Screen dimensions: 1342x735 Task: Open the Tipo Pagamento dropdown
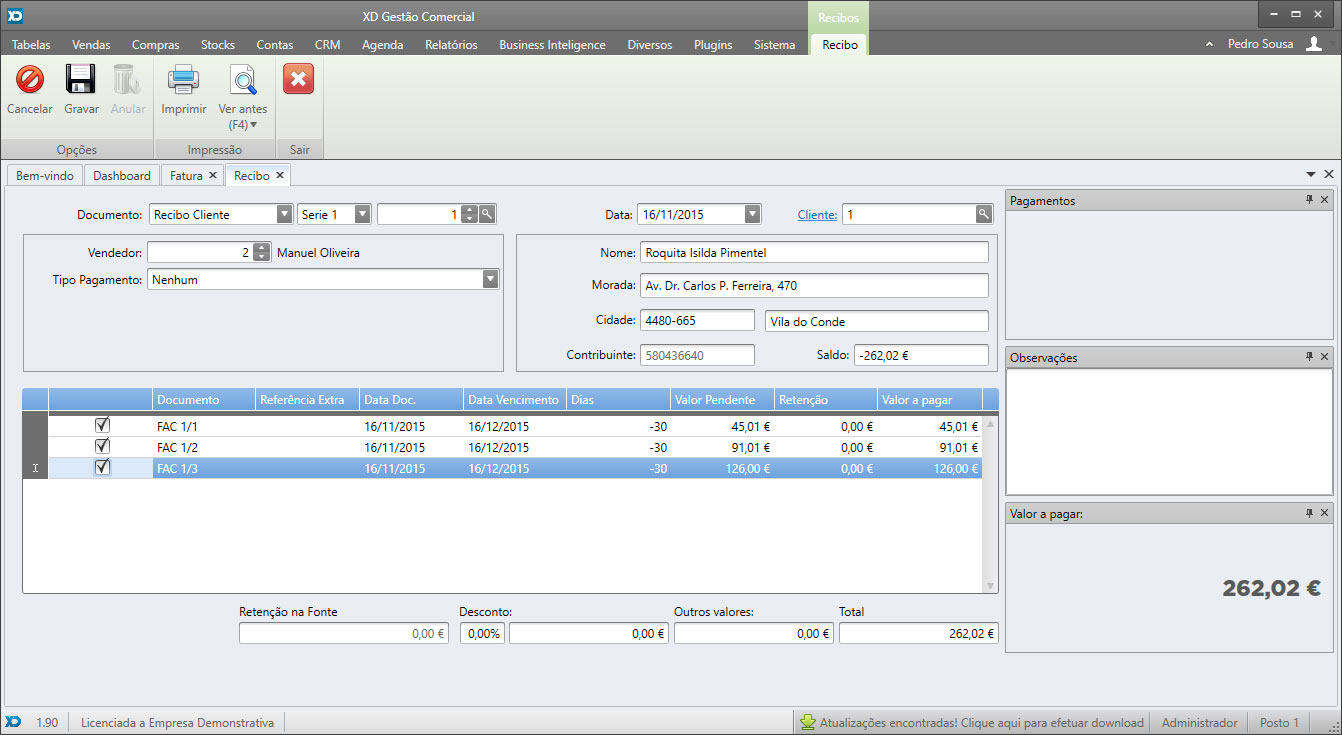pyautogui.click(x=490, y=280)
